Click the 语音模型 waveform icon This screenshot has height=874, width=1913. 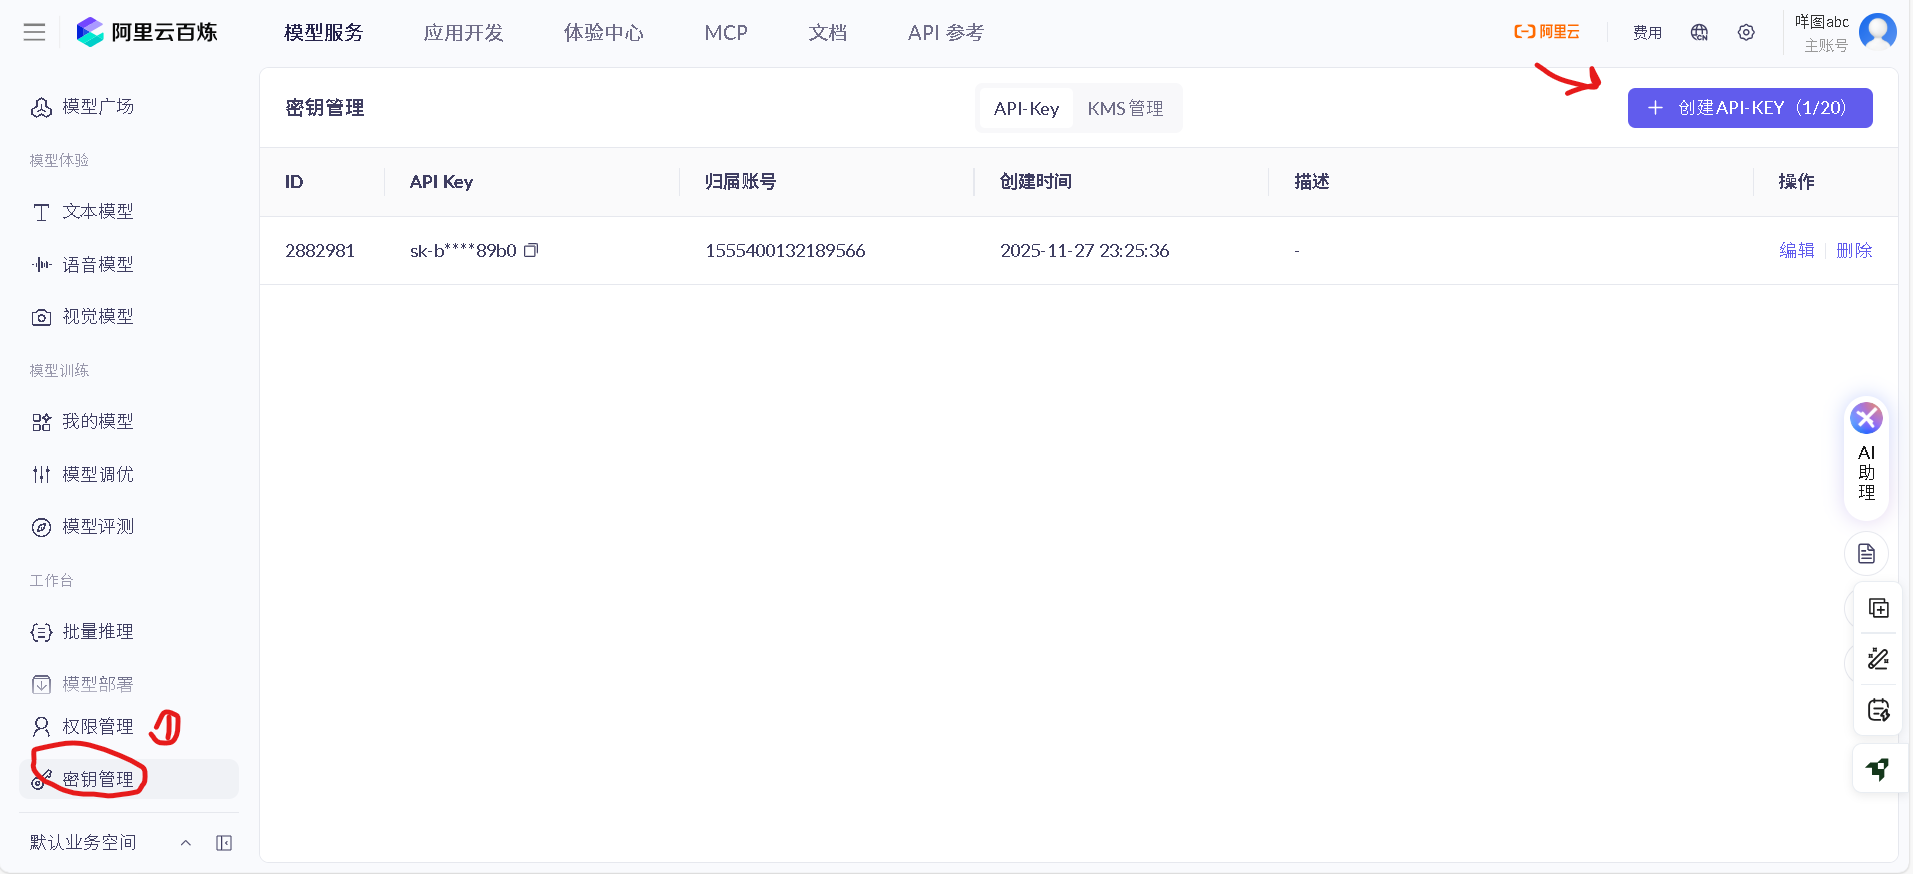point(41,265)
